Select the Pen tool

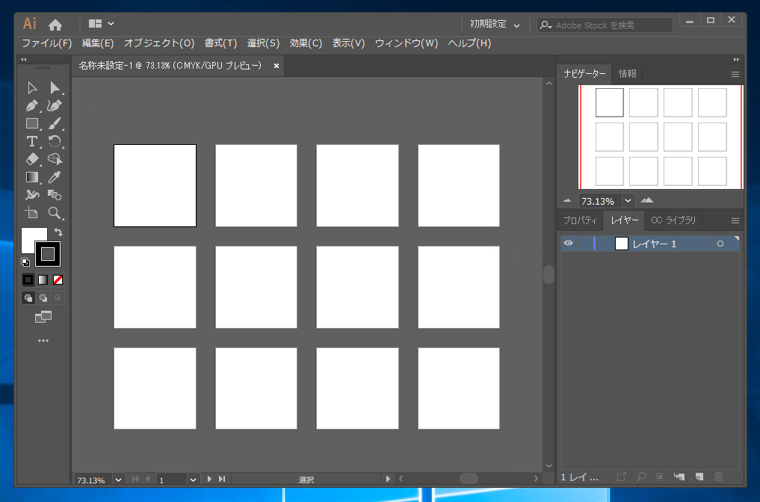click(32, 106)
